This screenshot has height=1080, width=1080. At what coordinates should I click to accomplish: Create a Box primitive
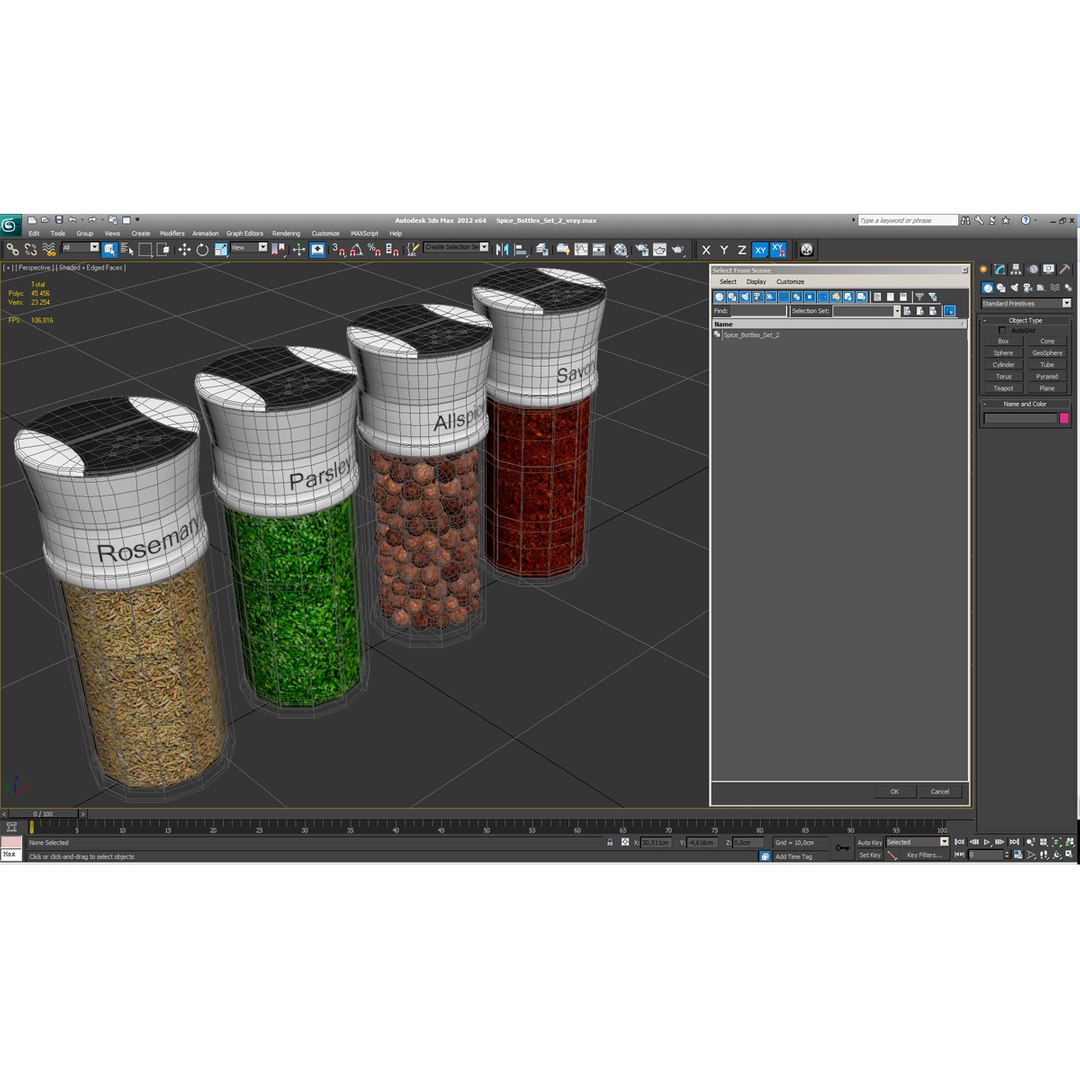[1003, 341]
